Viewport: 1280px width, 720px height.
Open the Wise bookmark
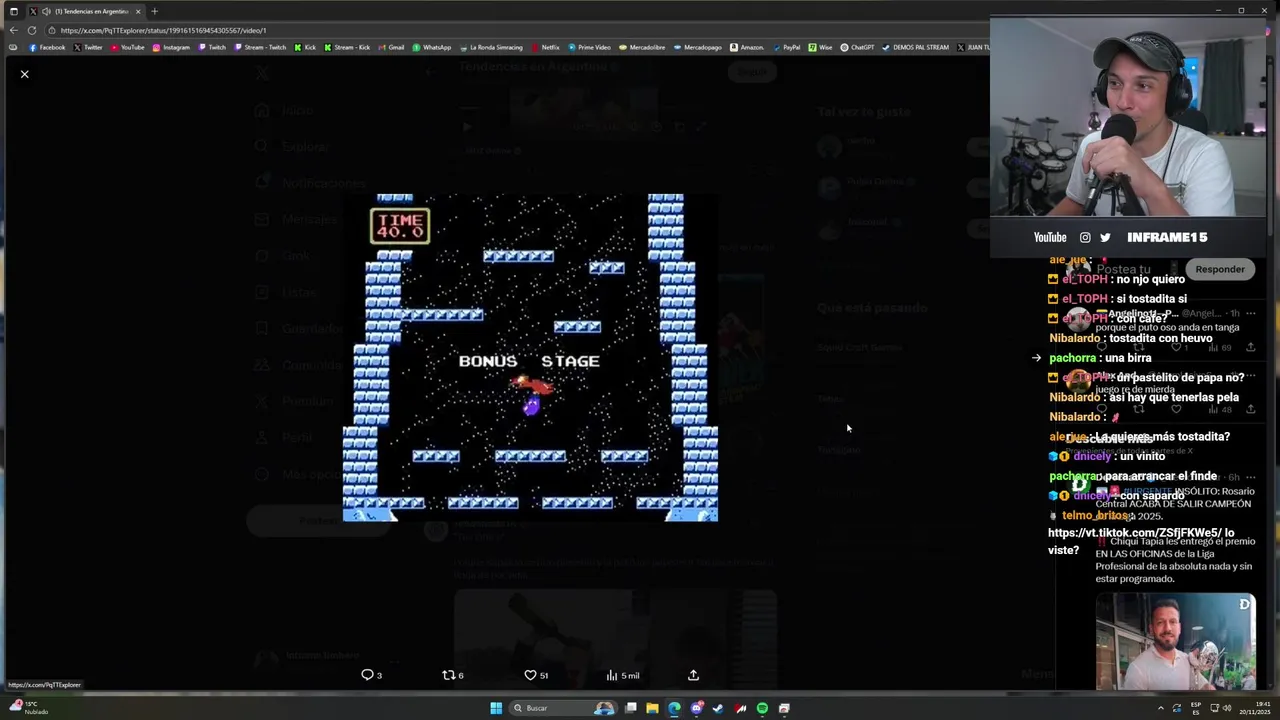click(821, 47)
